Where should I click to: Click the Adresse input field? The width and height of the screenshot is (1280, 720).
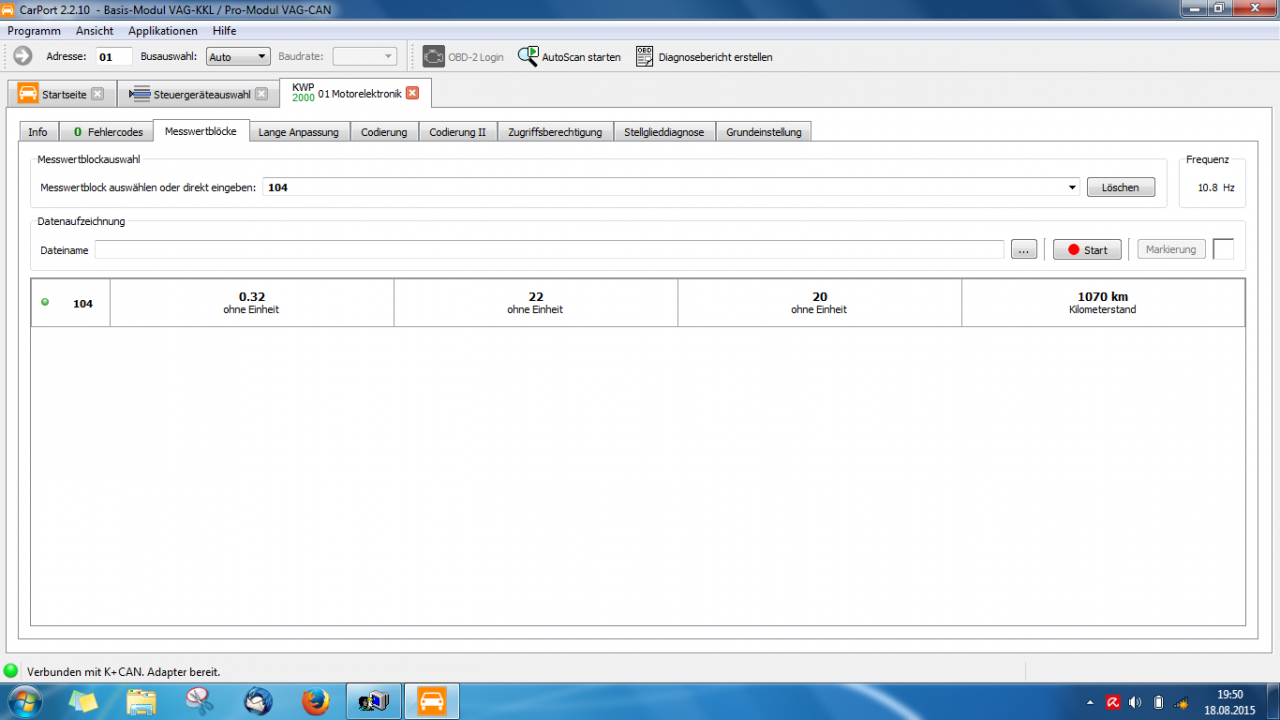[114, 57]
